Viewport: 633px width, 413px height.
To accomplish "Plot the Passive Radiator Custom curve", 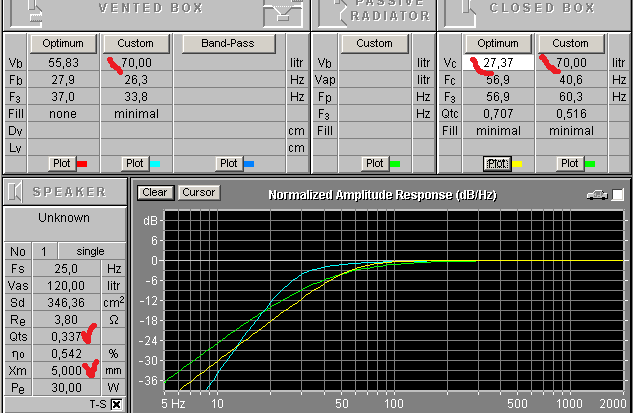I will pos(375,164).
